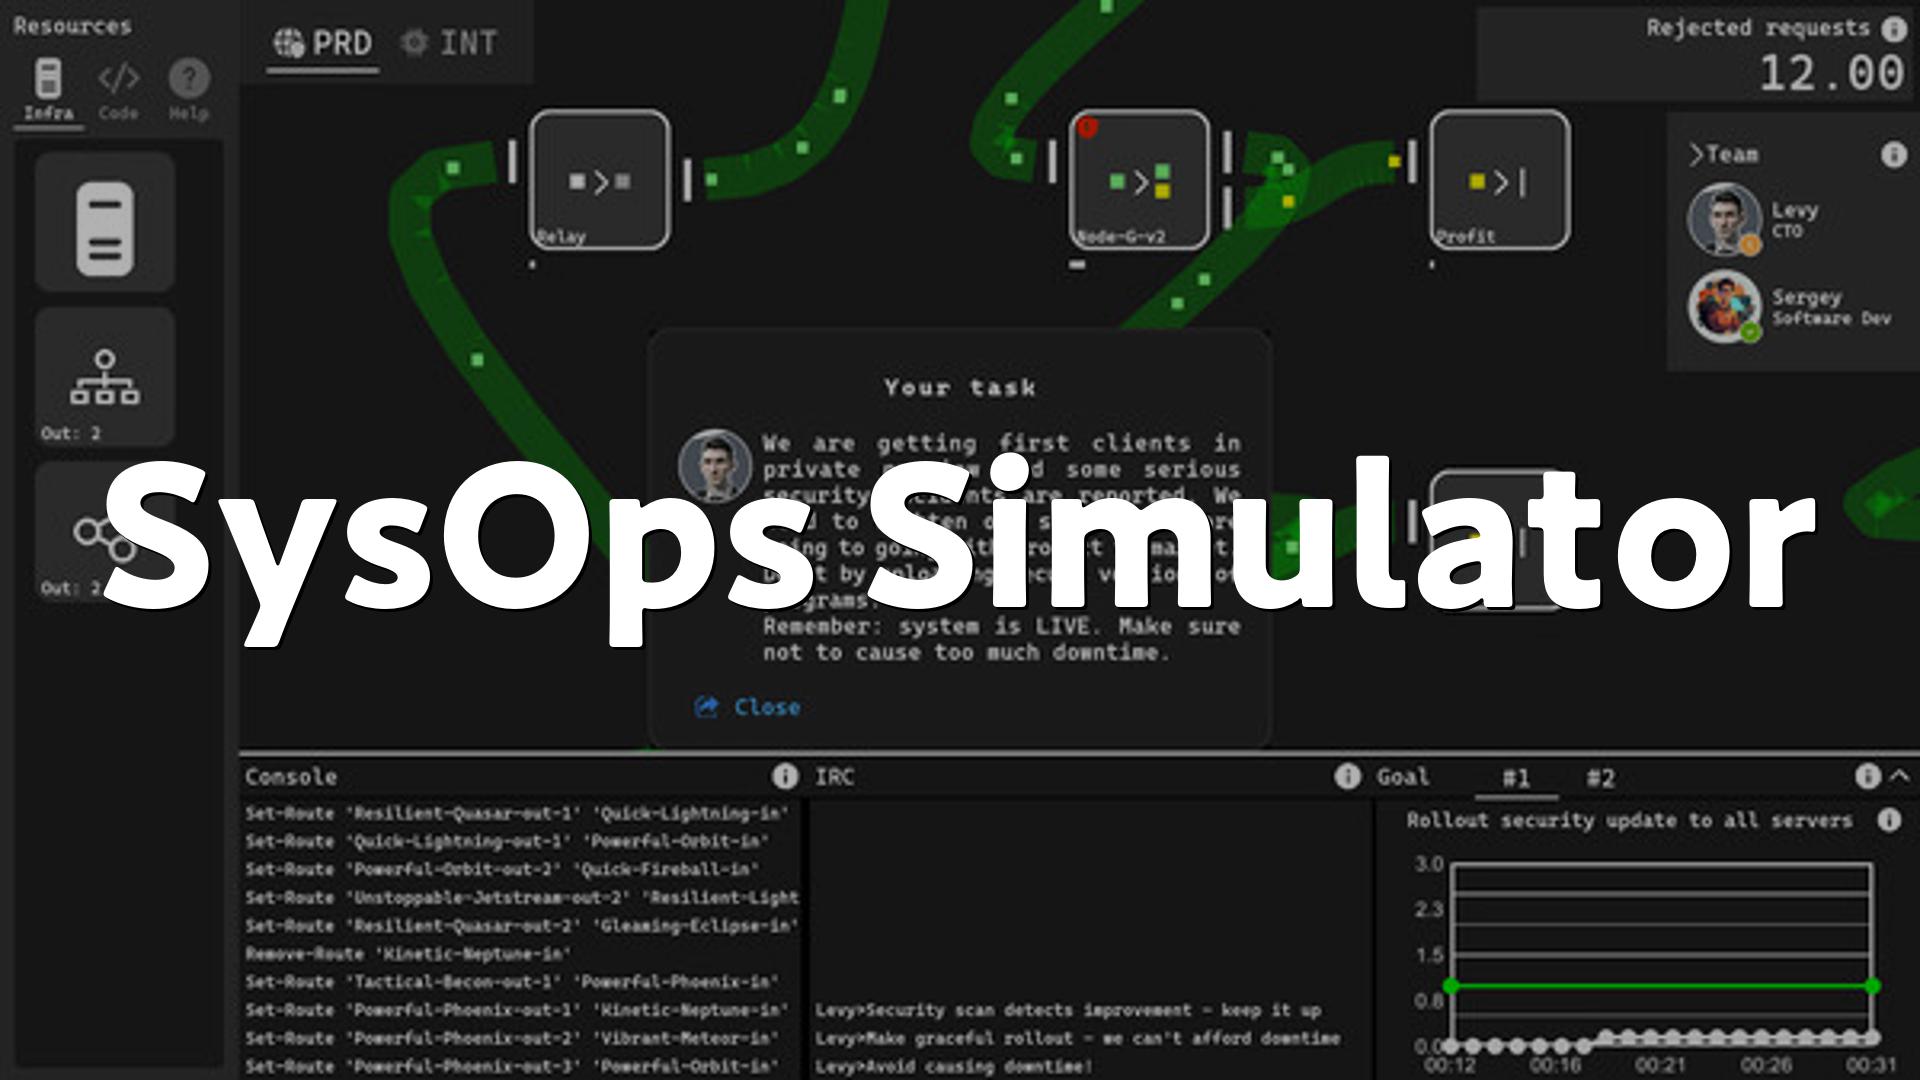Click the Team panel info icon
This screenshot has width=1920, height=1080.
pyautogui.click(x=1893, y=155)
